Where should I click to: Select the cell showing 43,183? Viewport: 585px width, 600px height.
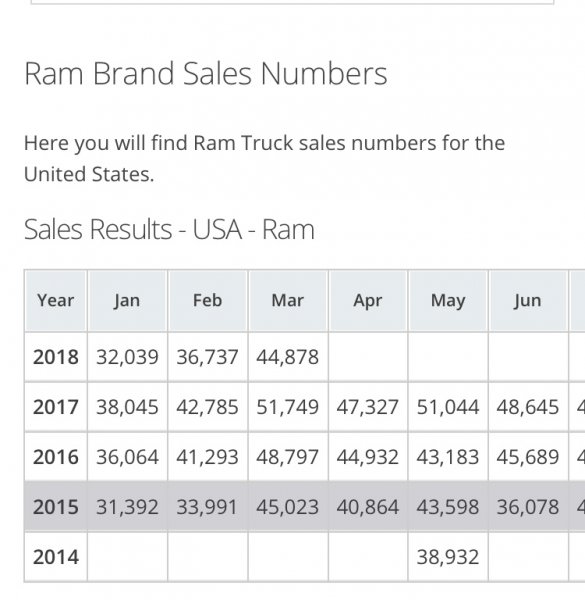pos(448,457)
